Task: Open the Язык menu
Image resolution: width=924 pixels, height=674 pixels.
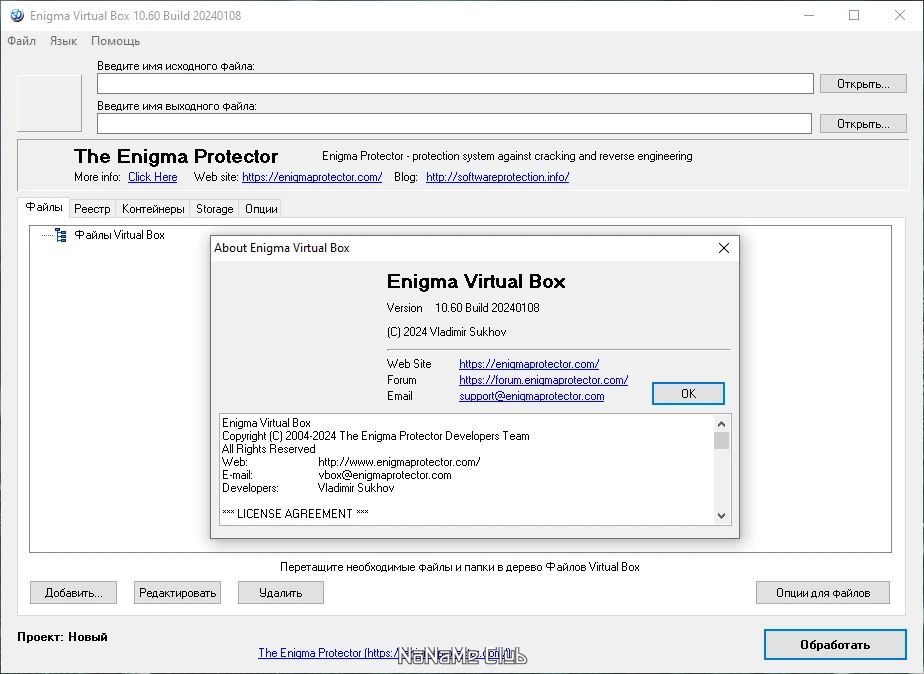Action: (63, 41)
